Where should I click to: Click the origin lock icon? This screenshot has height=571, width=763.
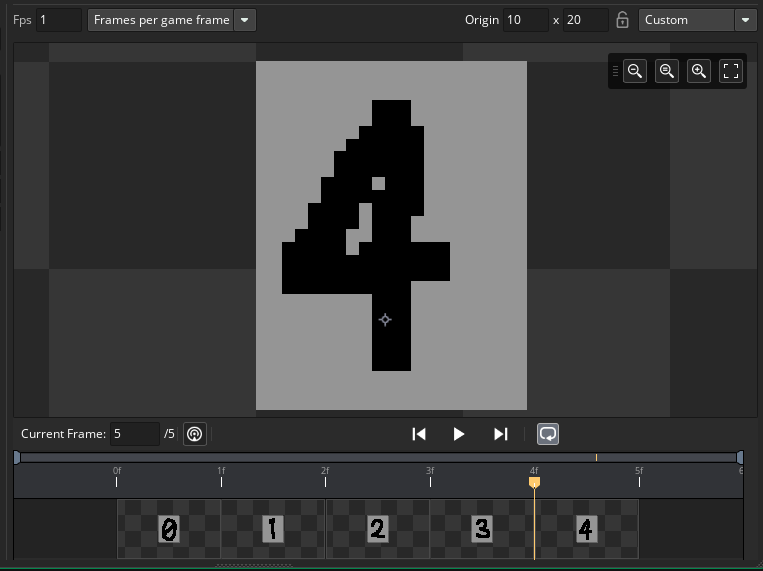pyautogui.click(x=622, y=20)
